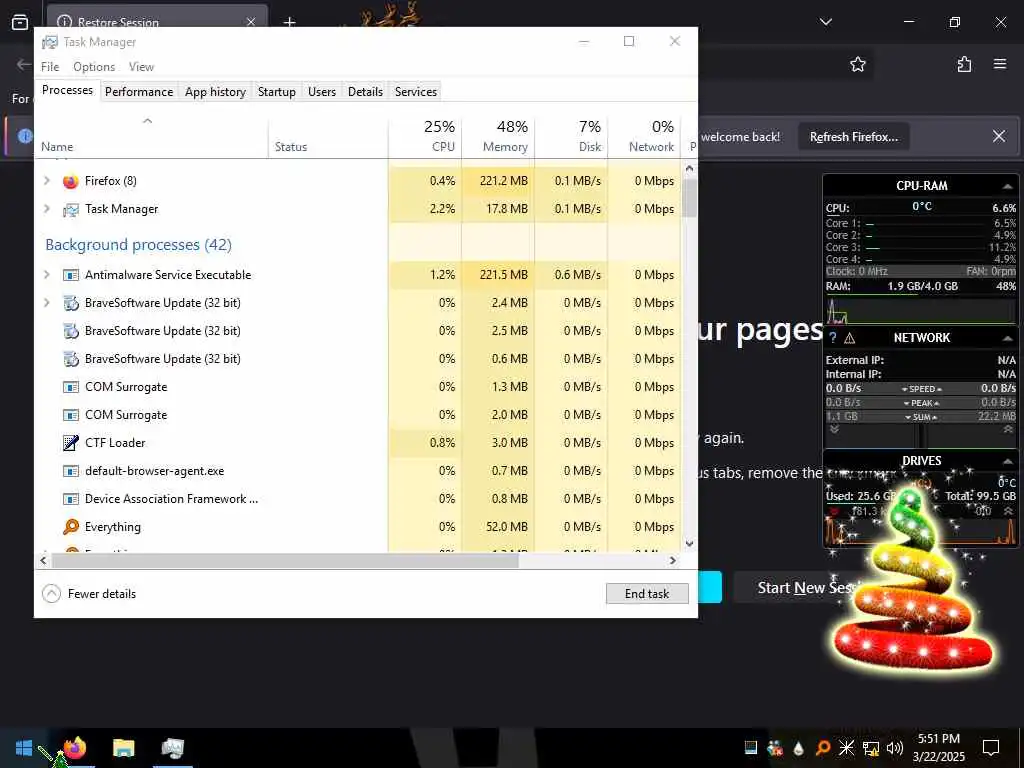This screenshot has width=1024, height=768.
Task: Switch to the Users tab
Action: (x=322, y=91)
